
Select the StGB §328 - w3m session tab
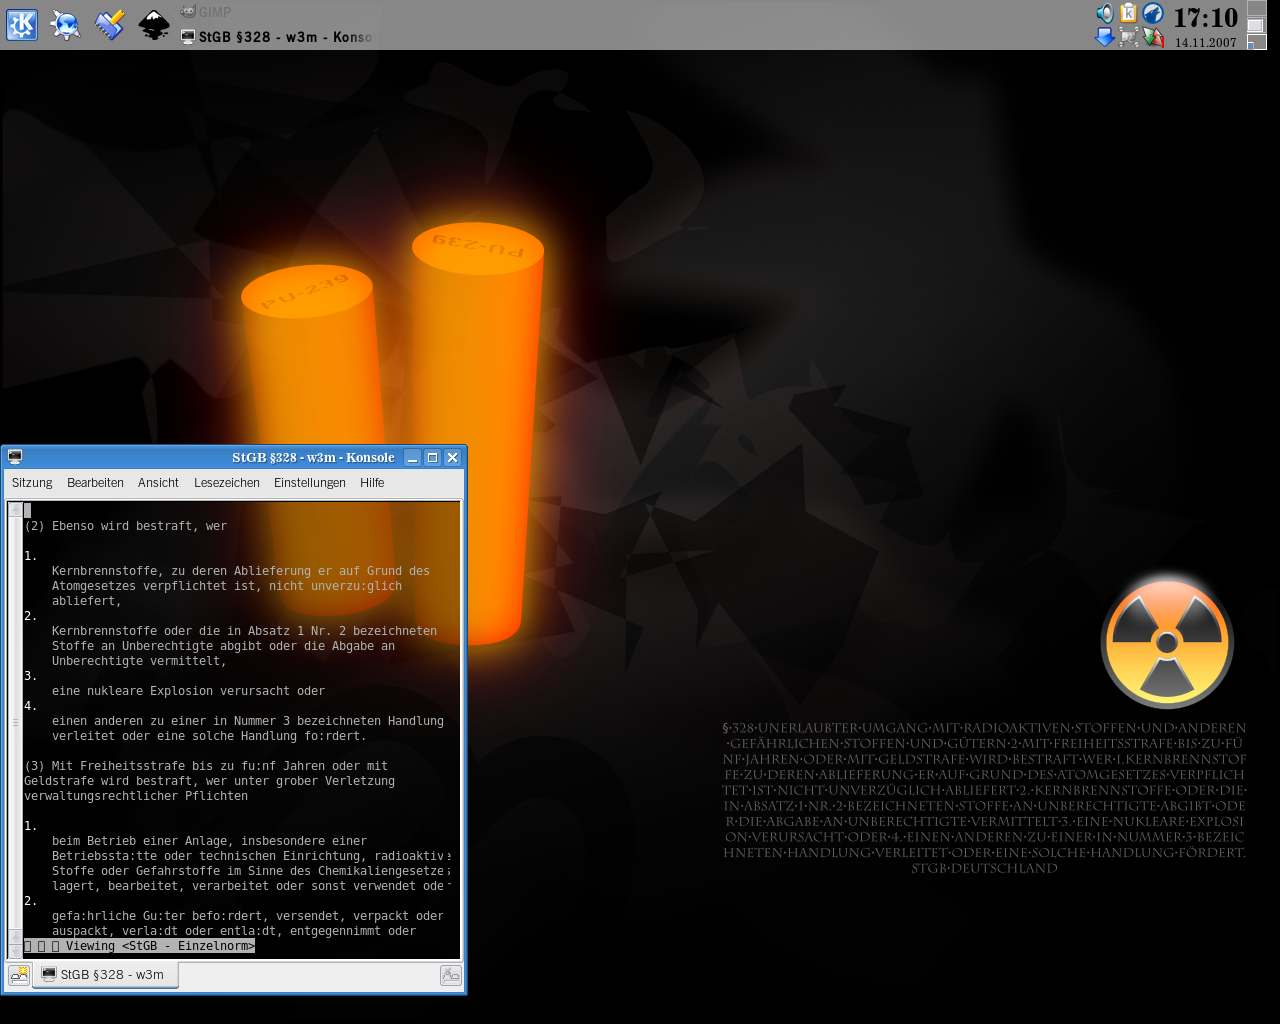[x=105, y=975]
